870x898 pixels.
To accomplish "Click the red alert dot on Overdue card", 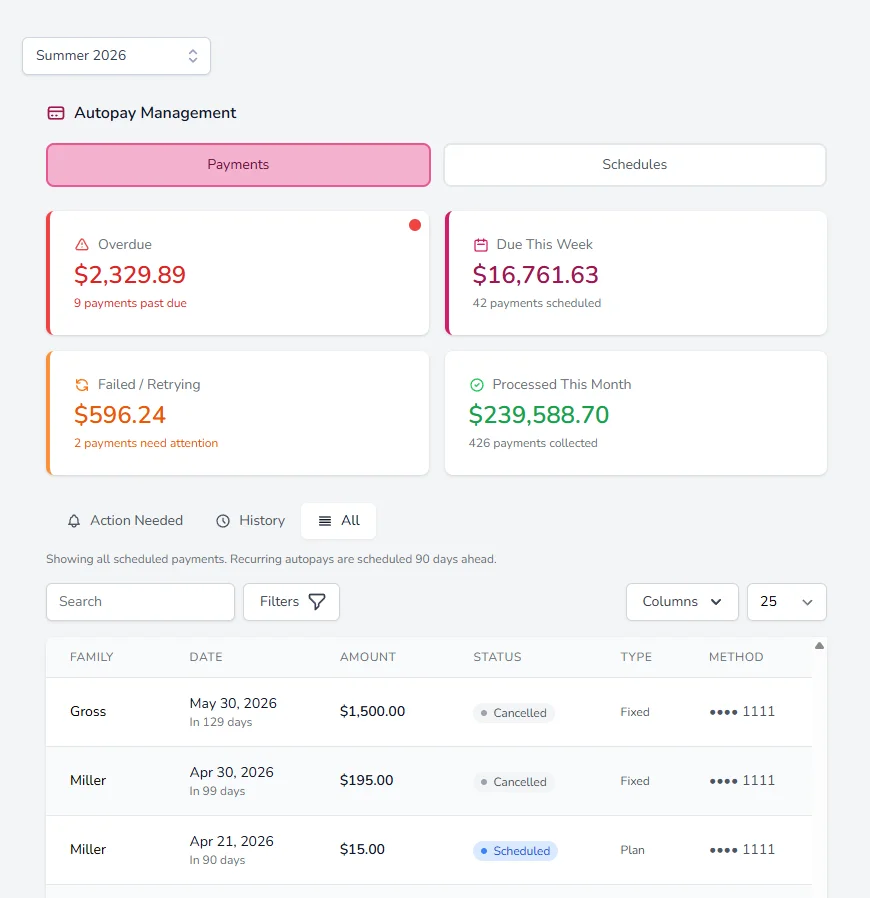I will pos(415,225).
